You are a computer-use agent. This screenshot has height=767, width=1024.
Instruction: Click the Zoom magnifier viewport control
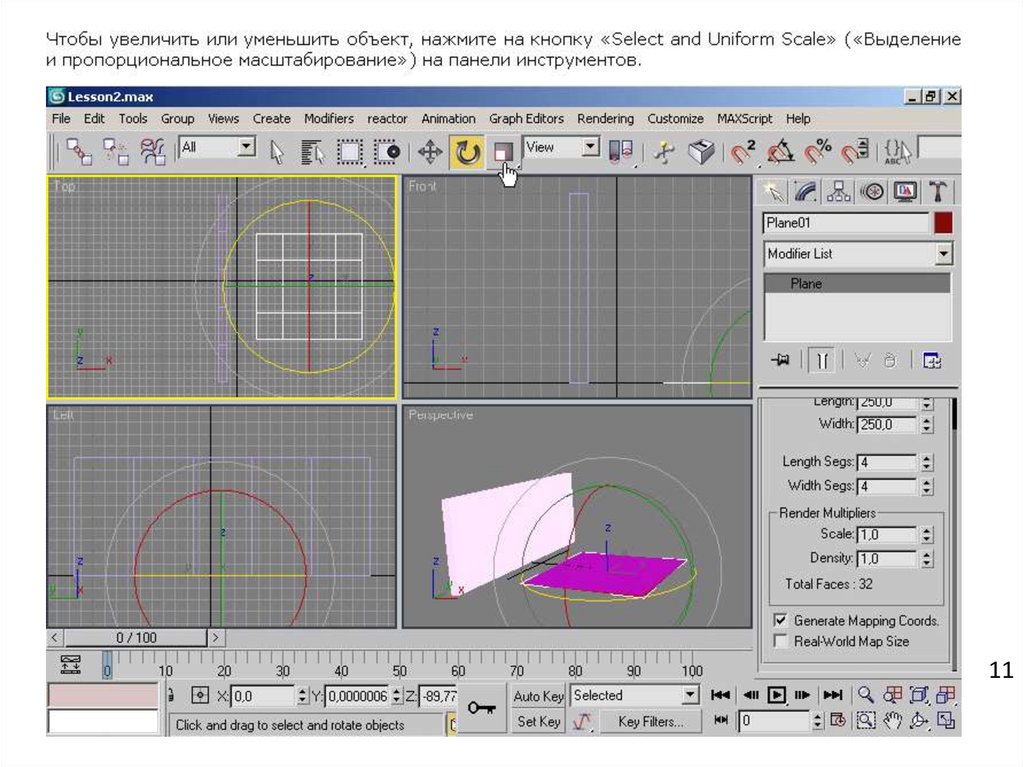pyautogui.click(x=866, y=695)
